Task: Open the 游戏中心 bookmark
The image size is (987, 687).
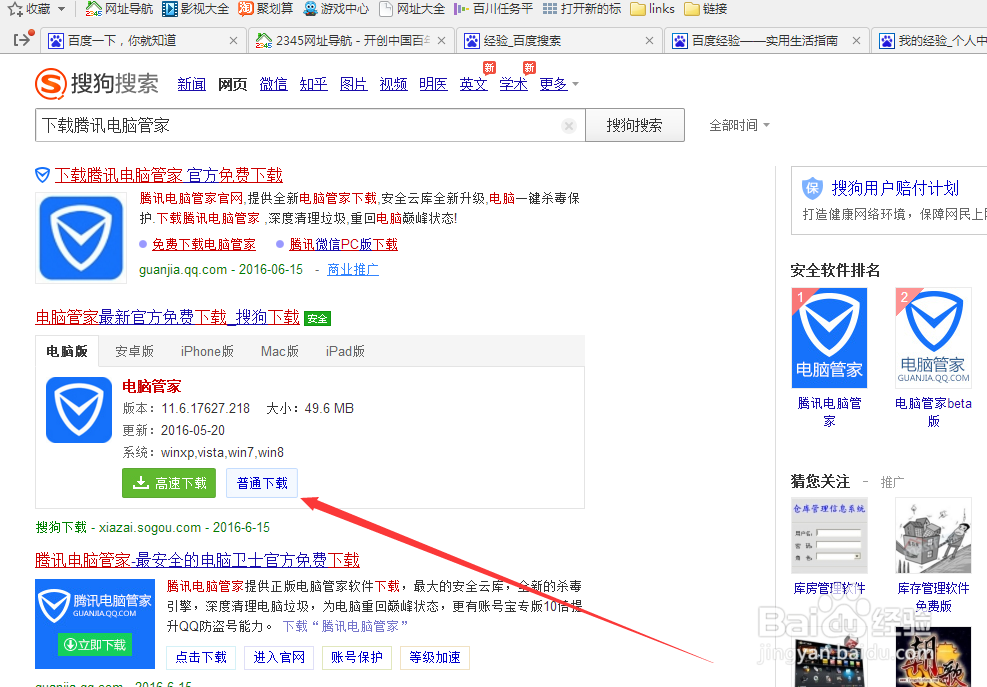Action: click(336, 9)
